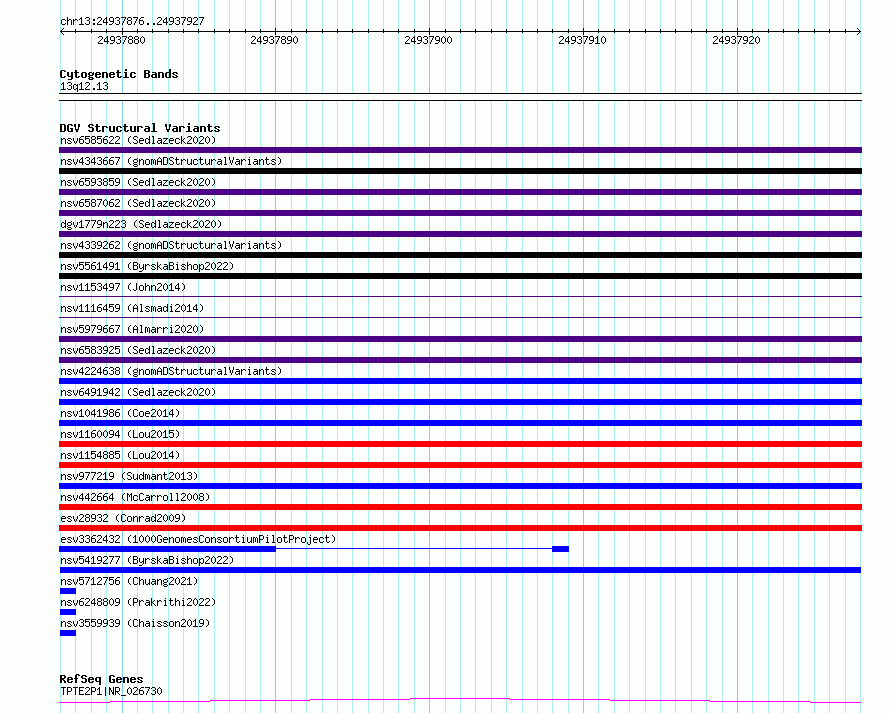Open variant nsv1041986 (Coe2014)
Screen dimensions: 890x713
click(x=120, y=413)
